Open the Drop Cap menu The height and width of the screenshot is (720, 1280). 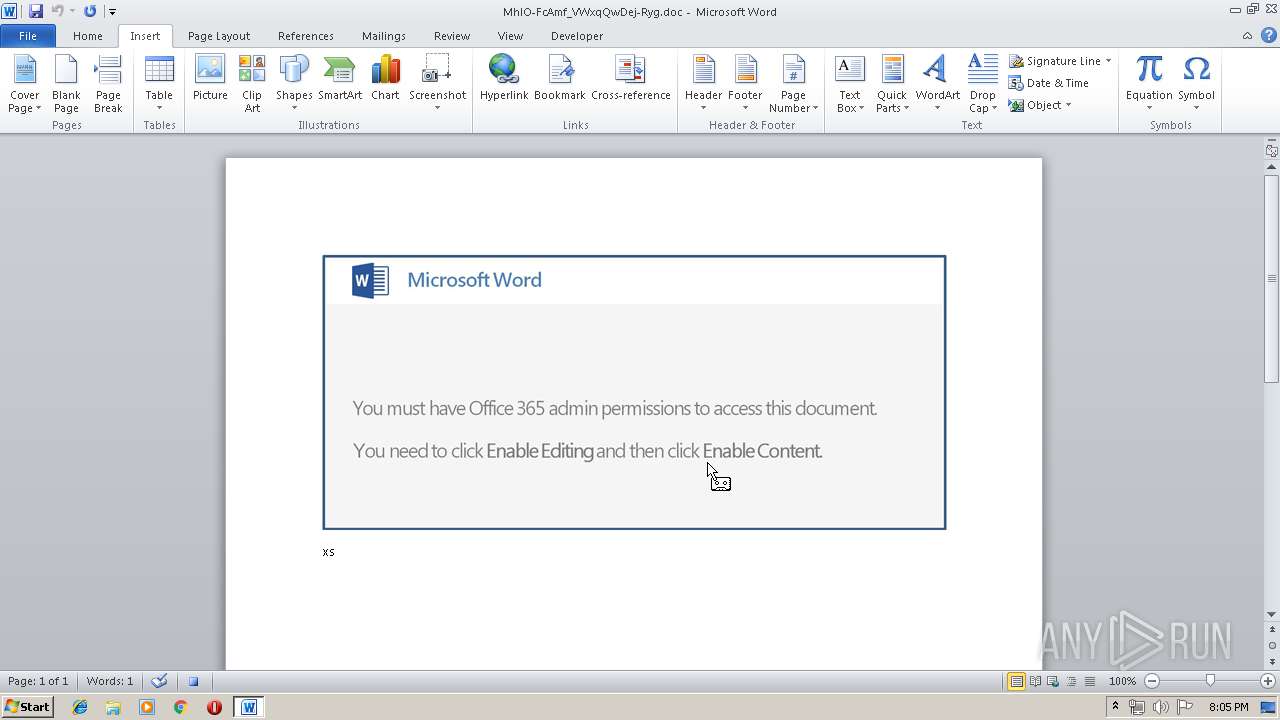tap(982, 85)
